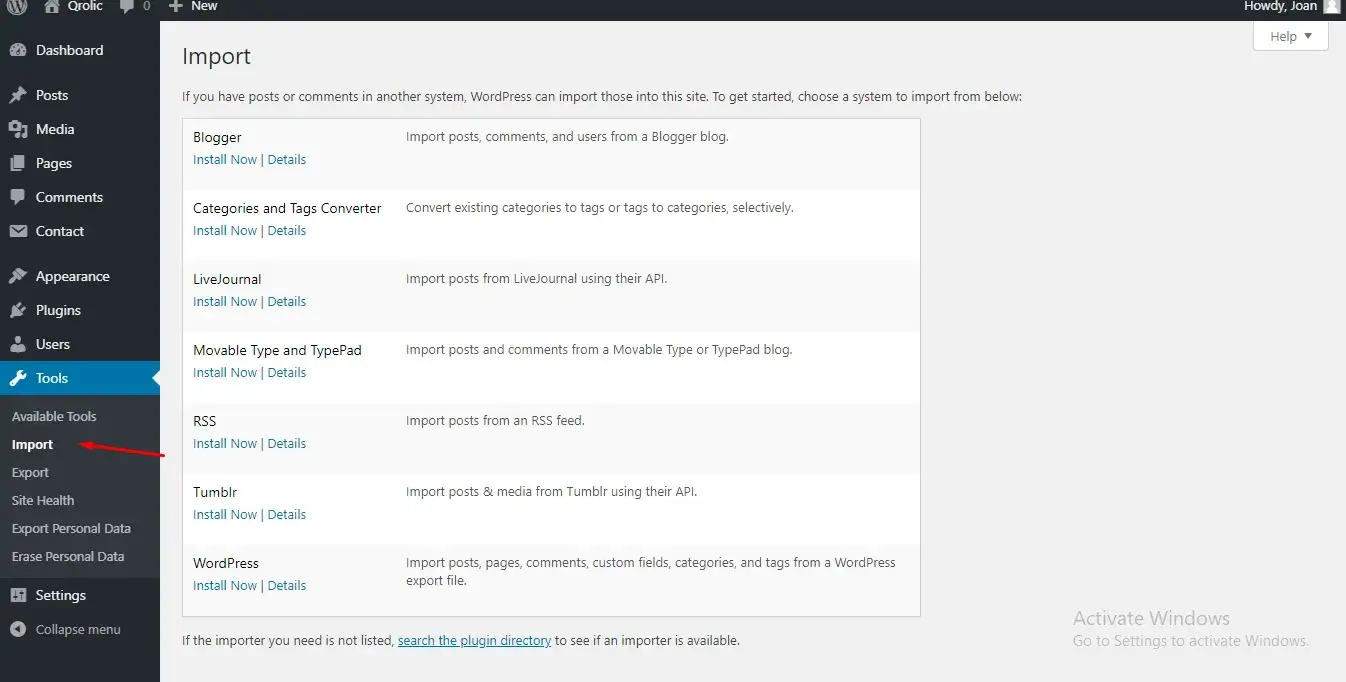The width and height of the screenshot is (1346, 682).
Task: Open the New content menu
Action: 194,6
